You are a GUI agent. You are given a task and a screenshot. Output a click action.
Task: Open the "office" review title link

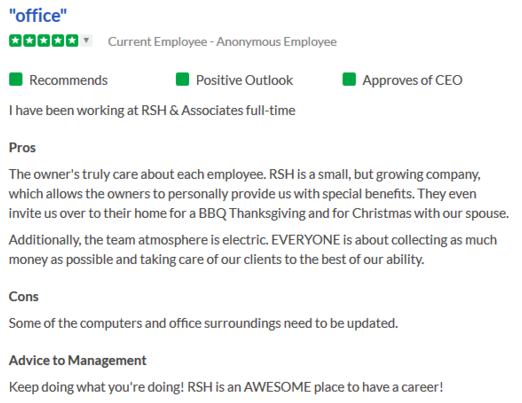tap(38, 16)
